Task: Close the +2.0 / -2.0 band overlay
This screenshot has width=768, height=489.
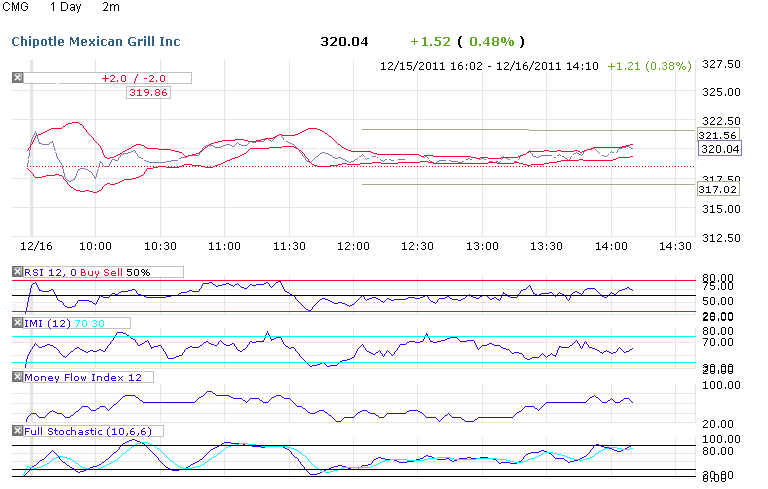Action: click(18, 77)
